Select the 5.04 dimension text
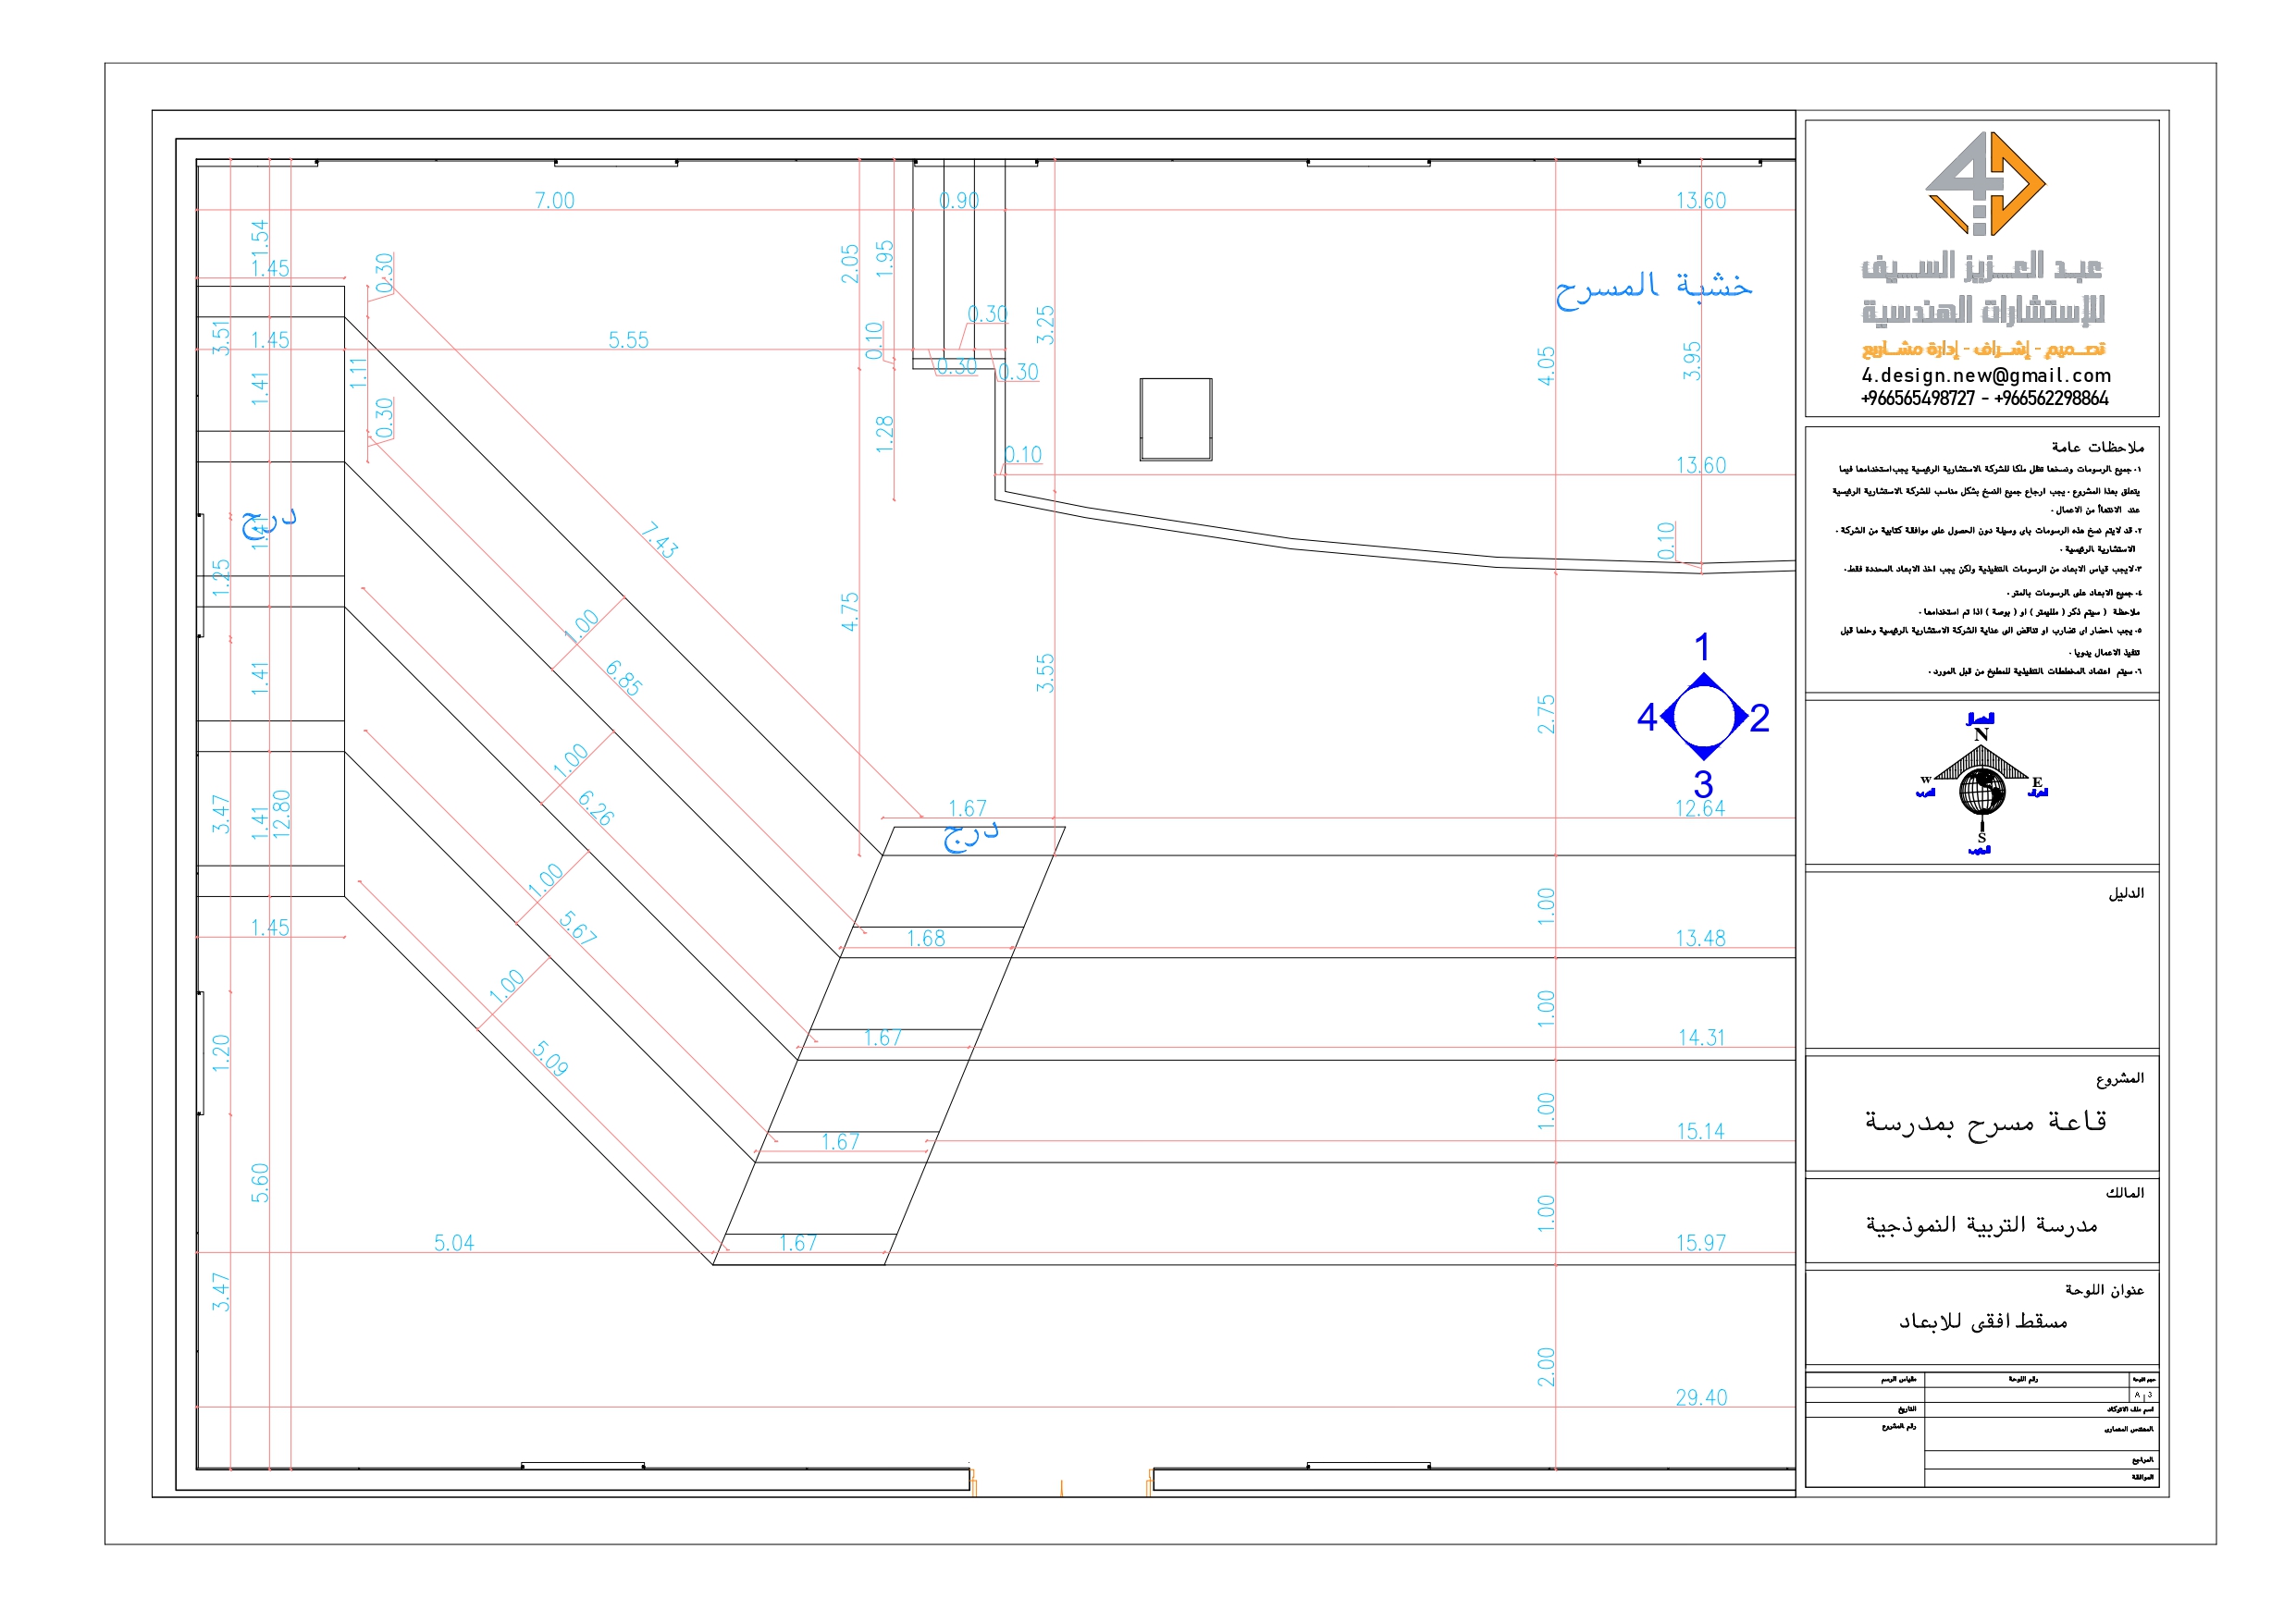 tap(454, 1243)
